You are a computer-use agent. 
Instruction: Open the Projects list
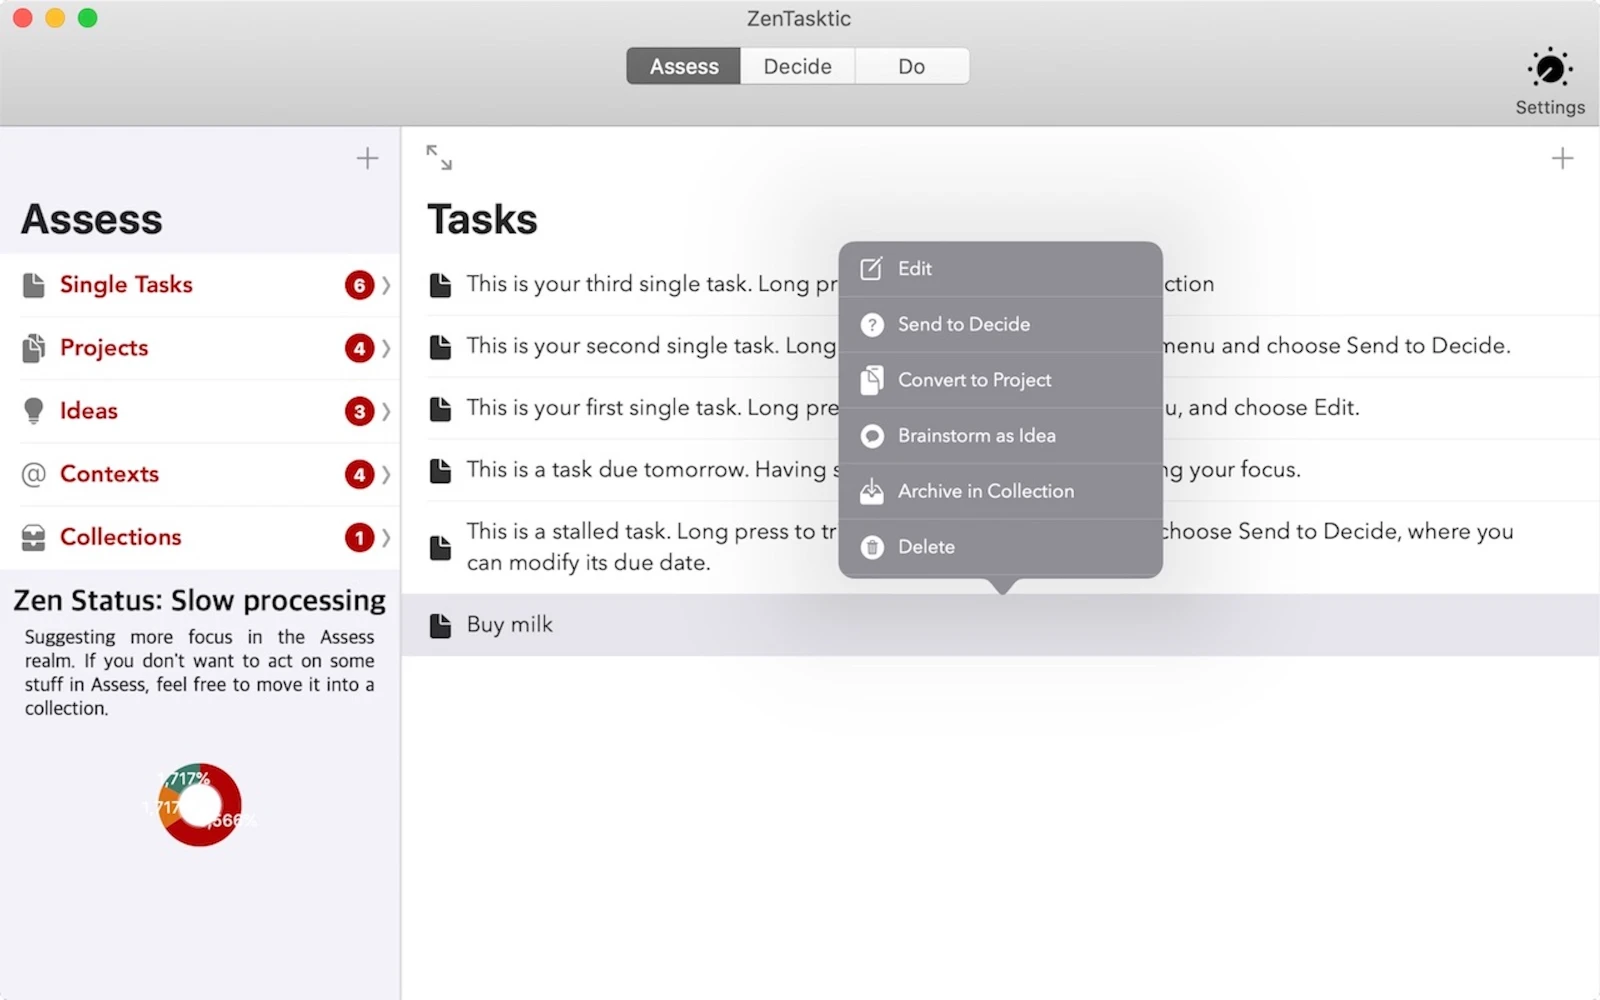200,348
